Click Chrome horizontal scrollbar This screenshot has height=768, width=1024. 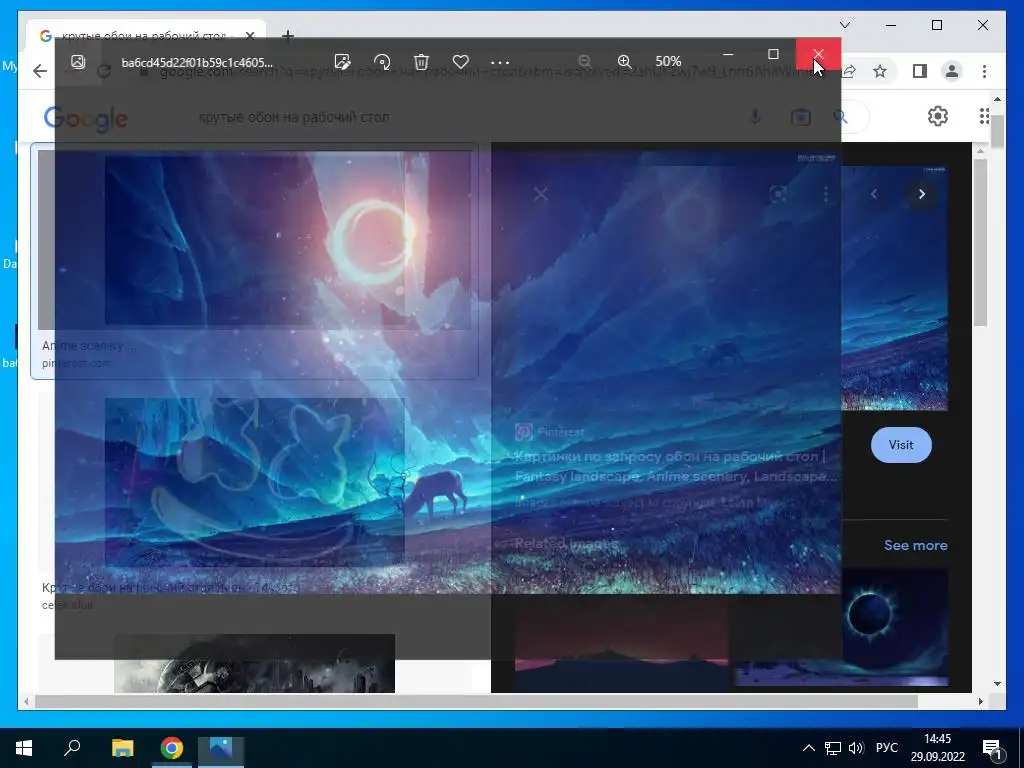pos(476,701)
